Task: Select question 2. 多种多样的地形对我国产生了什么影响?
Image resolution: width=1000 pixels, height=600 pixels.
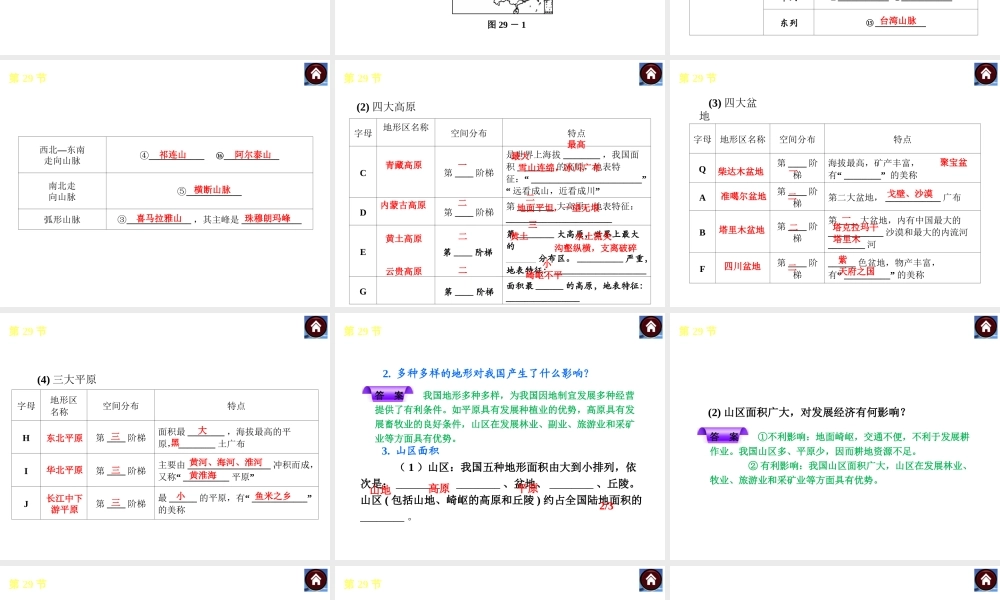Action: [x=485, y=373]
